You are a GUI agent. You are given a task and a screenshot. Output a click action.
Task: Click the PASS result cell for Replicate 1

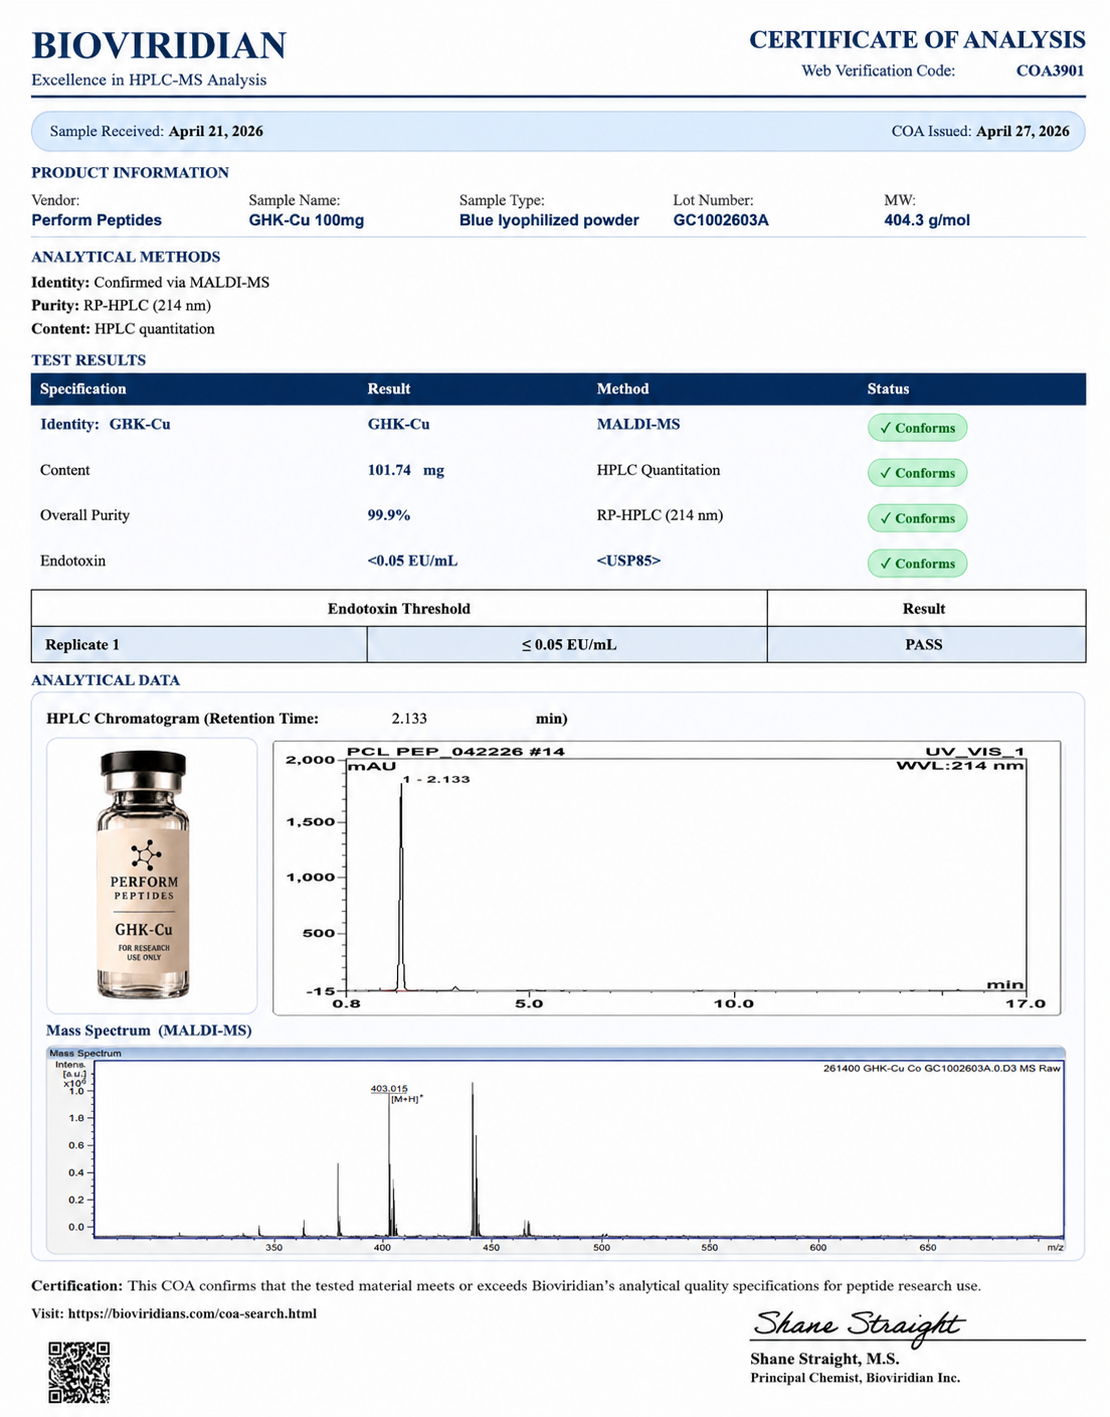point(924,645)
